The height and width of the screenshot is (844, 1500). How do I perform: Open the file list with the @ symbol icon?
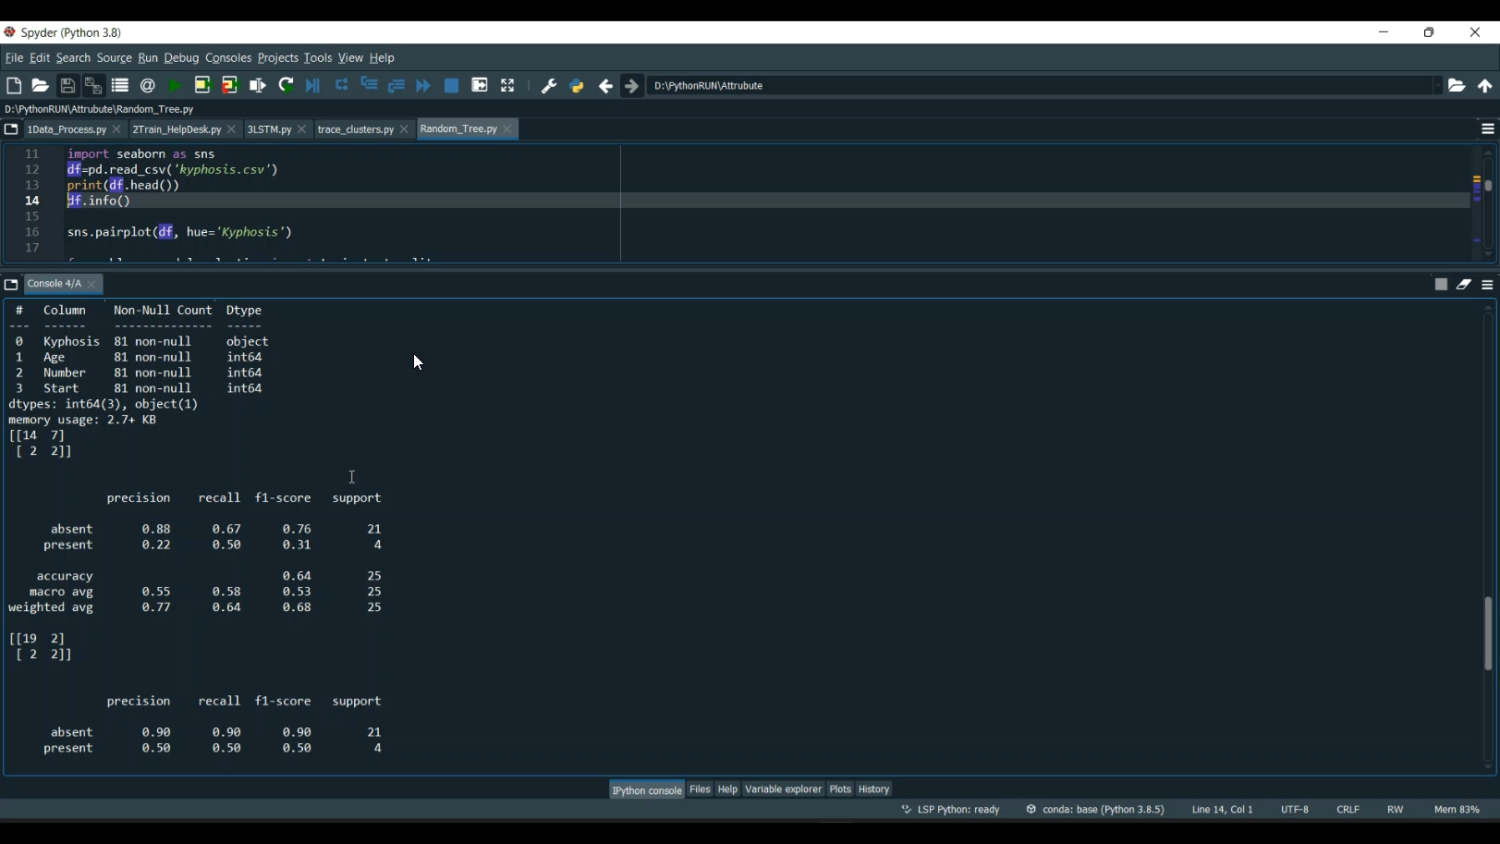148,86
